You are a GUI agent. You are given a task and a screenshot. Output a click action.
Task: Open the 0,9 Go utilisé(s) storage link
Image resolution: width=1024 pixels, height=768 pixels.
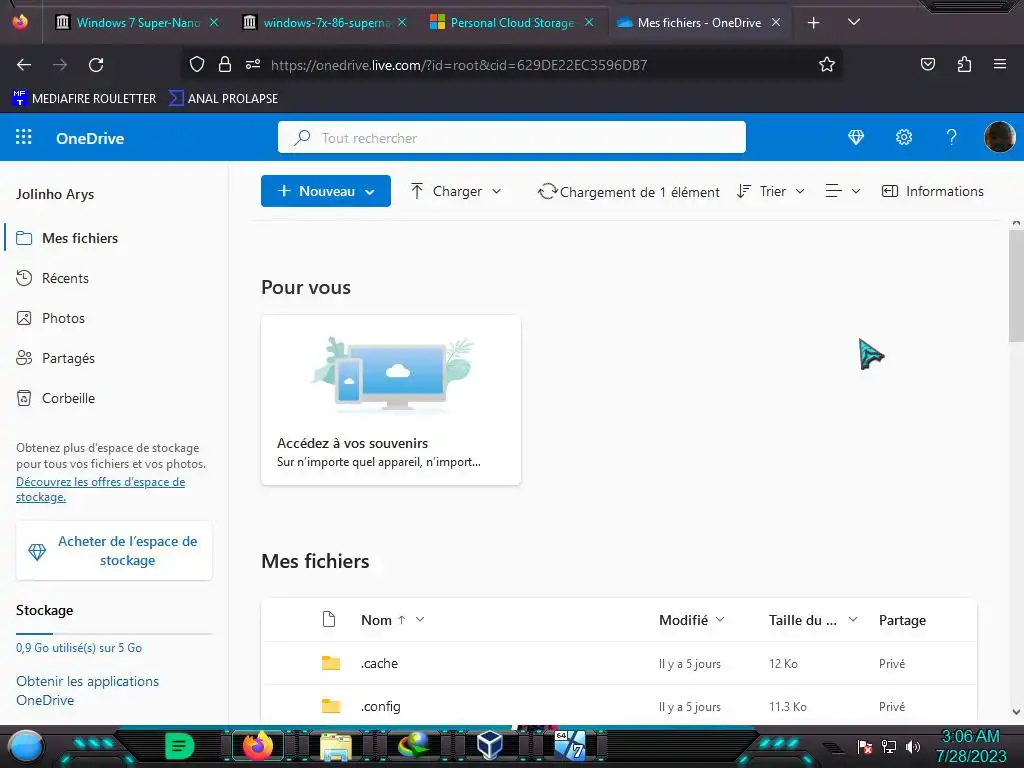point(79,647)
